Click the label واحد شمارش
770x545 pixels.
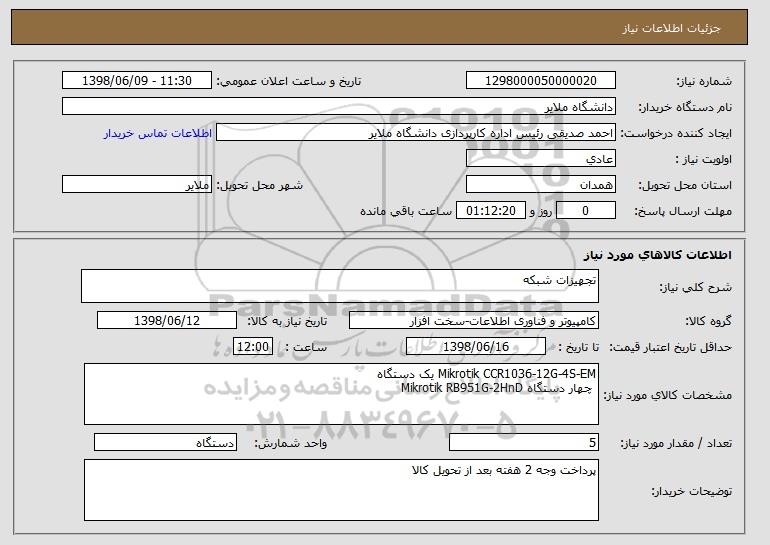click(290, 443)
